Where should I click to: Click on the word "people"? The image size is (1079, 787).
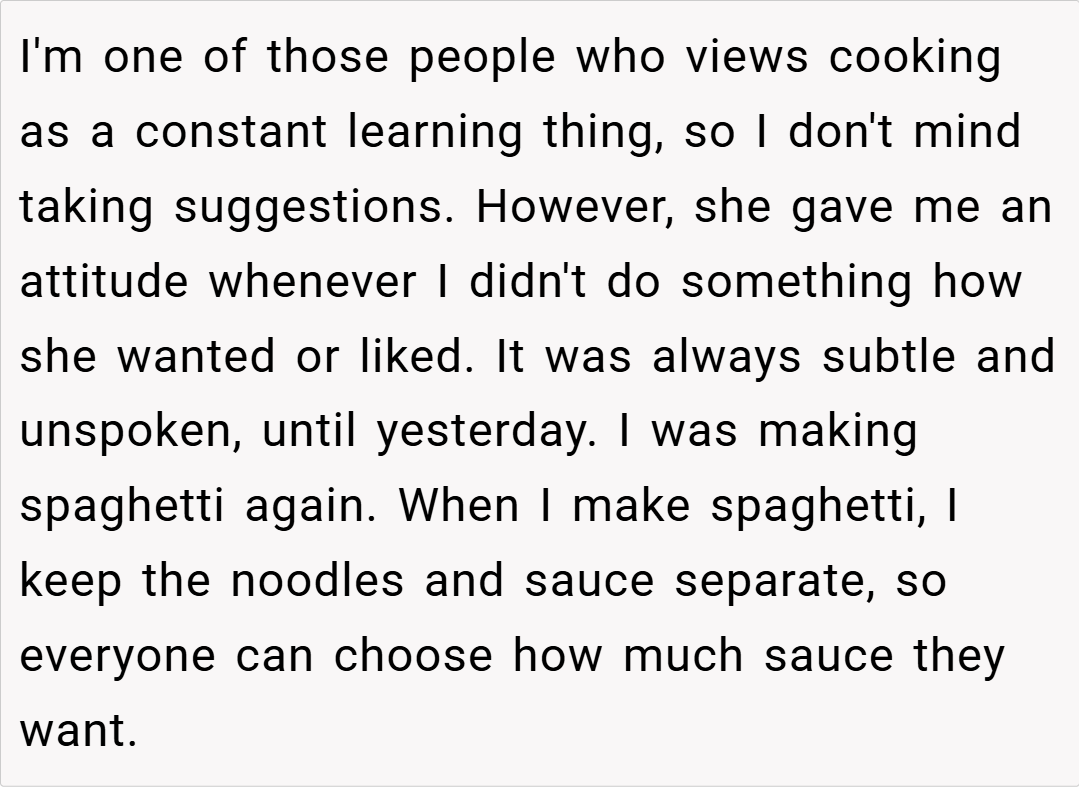point(484,59)
